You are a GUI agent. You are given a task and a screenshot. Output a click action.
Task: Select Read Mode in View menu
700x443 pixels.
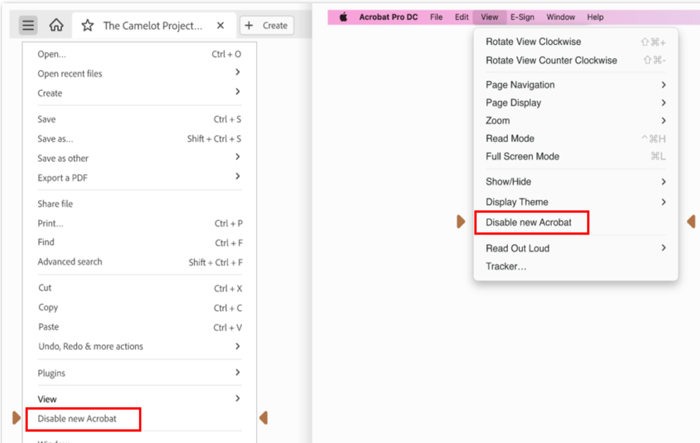(x=576, y=138)
